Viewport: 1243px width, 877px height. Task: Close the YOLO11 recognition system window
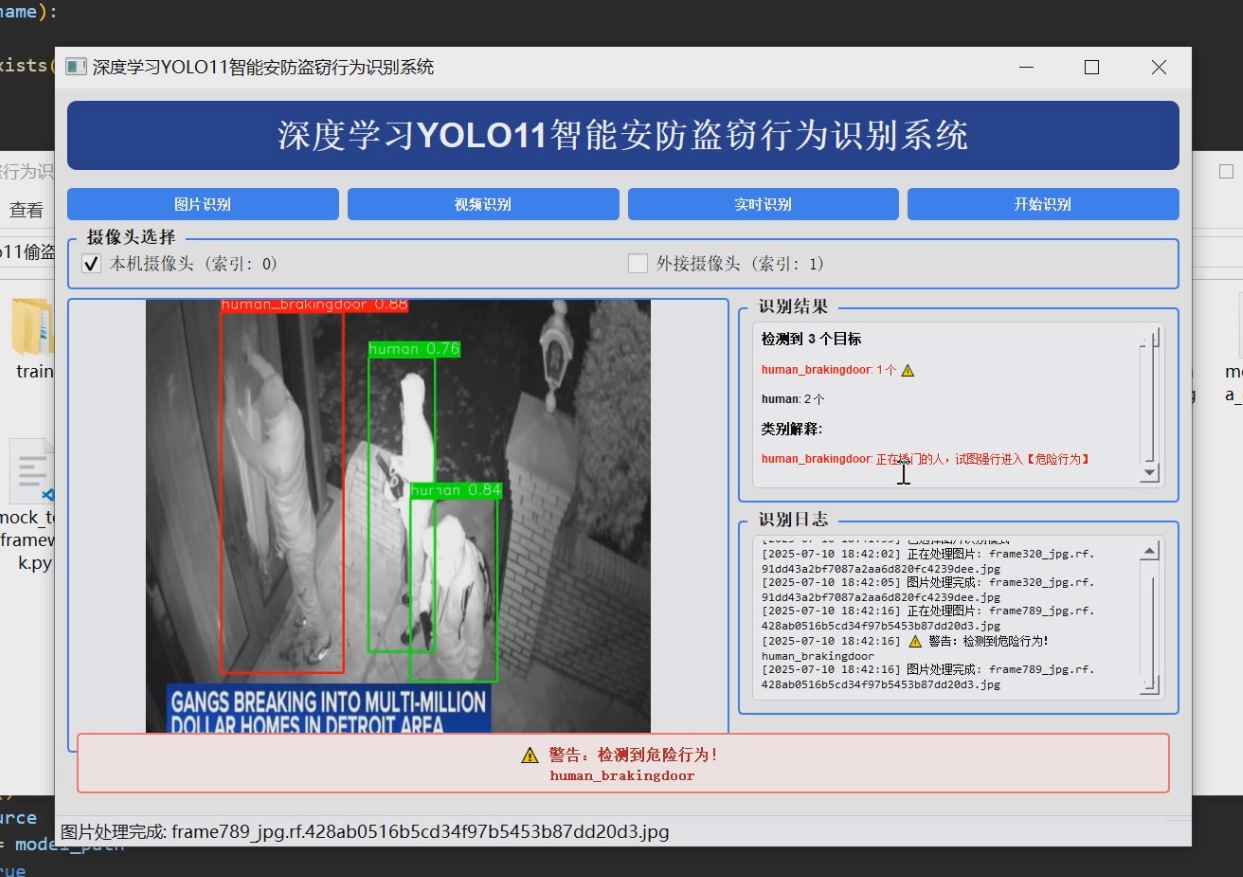1158,67
